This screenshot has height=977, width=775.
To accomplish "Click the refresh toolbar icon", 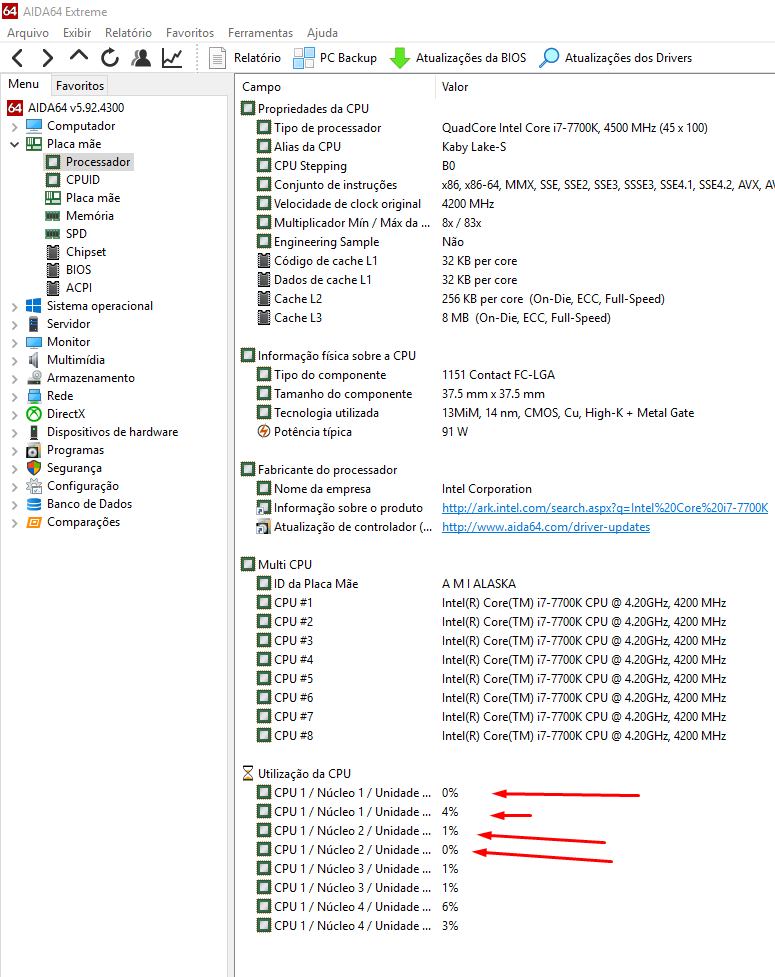I will 110,58.
